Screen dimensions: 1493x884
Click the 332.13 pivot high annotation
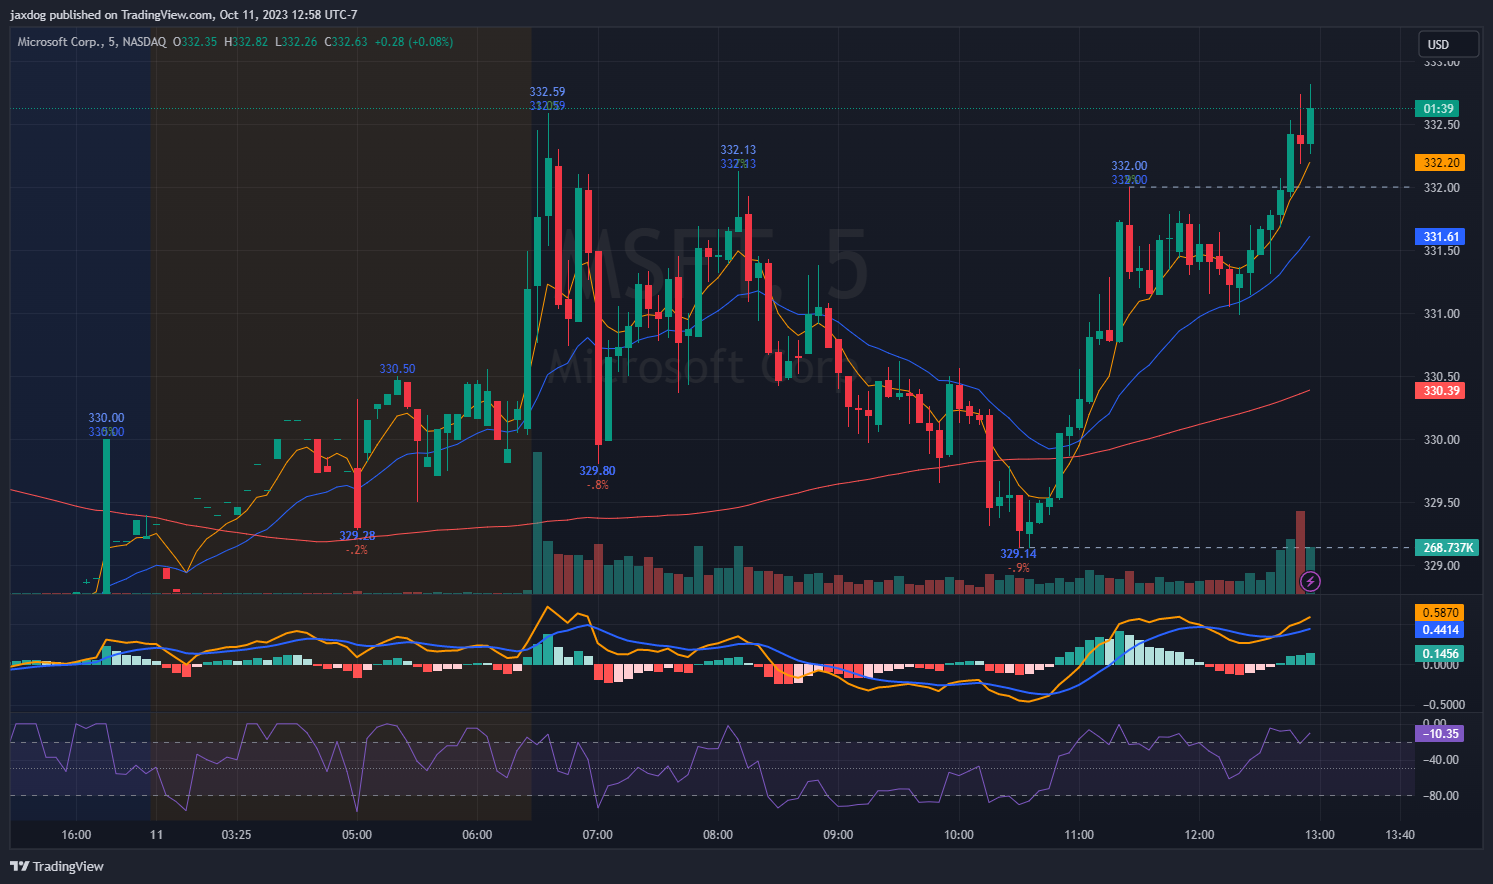point(738,150)
